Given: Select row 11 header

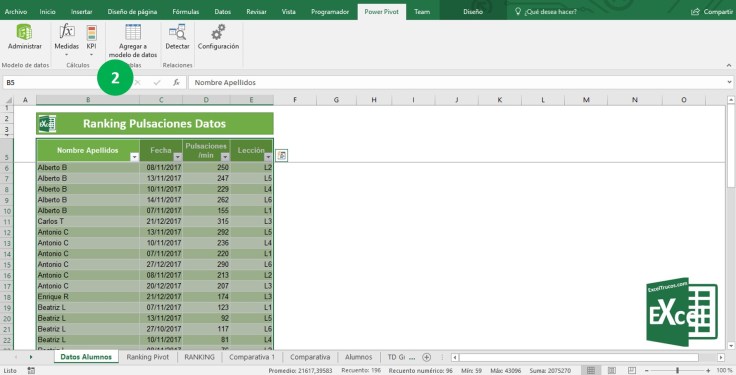Looking at the screenshot, I should click(x=7, y=222).
